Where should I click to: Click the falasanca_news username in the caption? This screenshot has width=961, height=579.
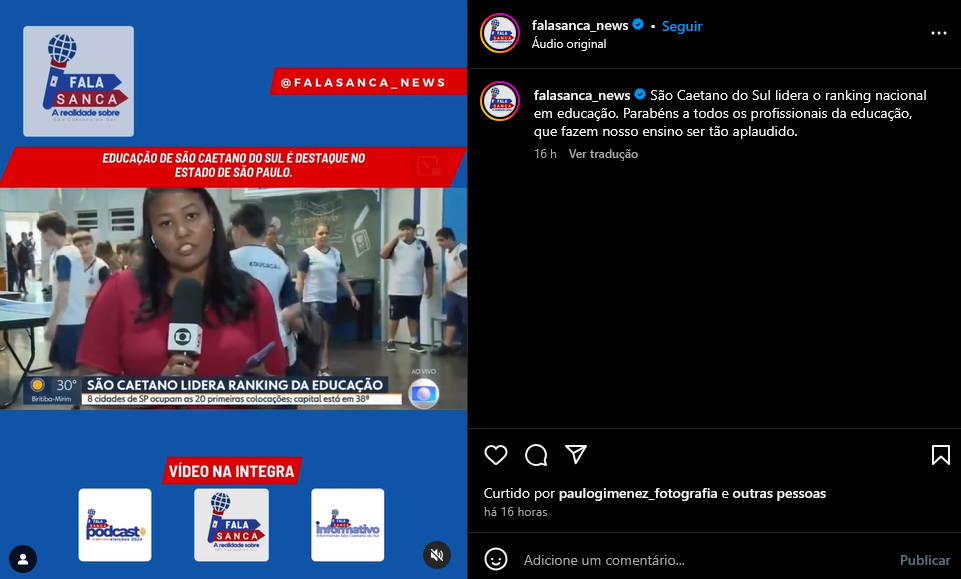tap(582, 96)
